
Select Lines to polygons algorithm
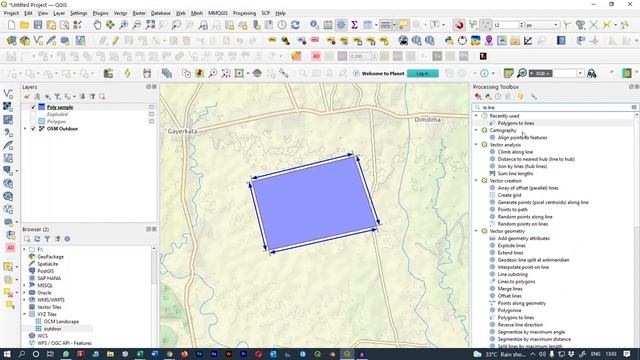coord(516,282)
